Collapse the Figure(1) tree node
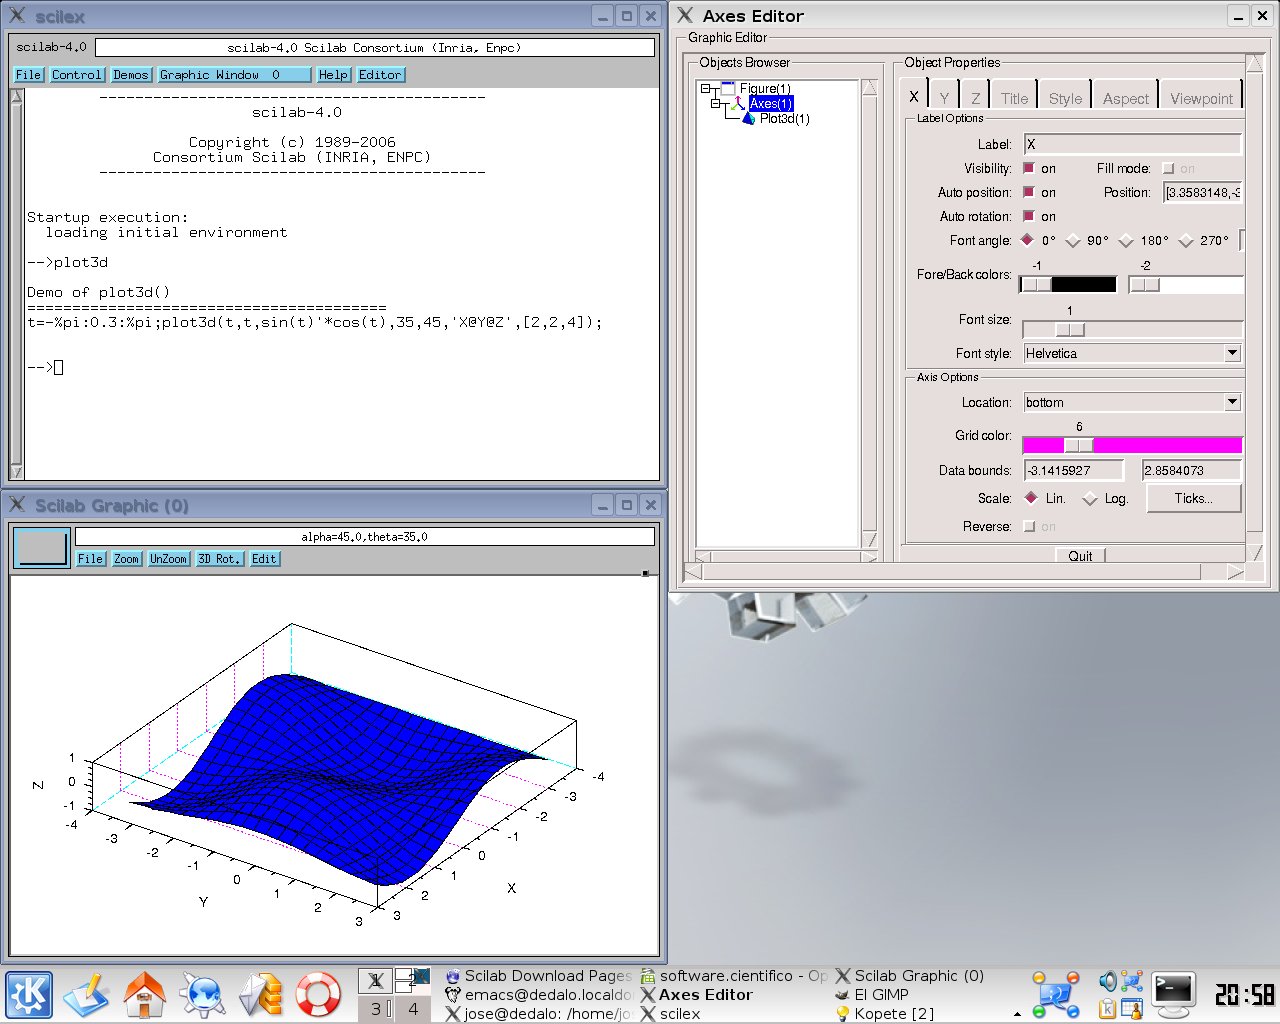This screenshot has height=1024, width=1280. pyautogui.click(x=705, y=89)
